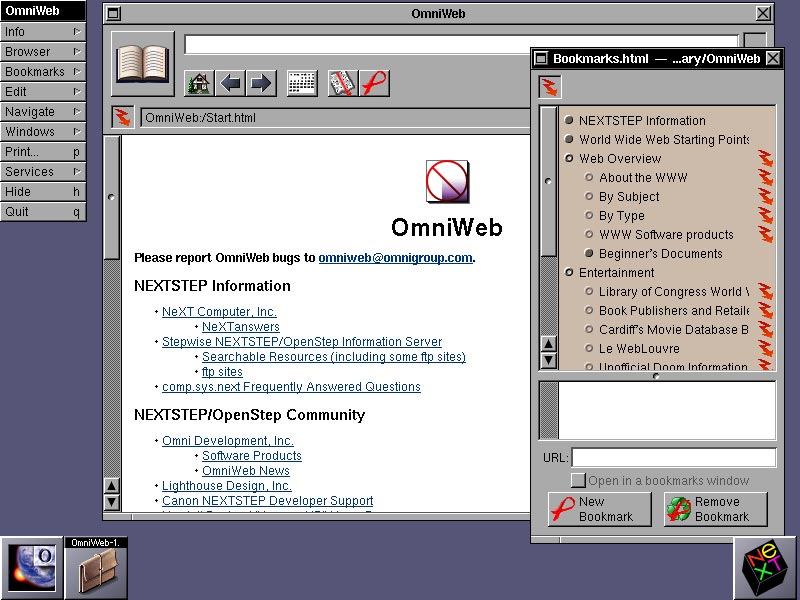The width and height of the screenshot is (800, 600).
Task: Click lightning icon on About the WWW row
Action: pyautogui.click(x=765, y=178)
